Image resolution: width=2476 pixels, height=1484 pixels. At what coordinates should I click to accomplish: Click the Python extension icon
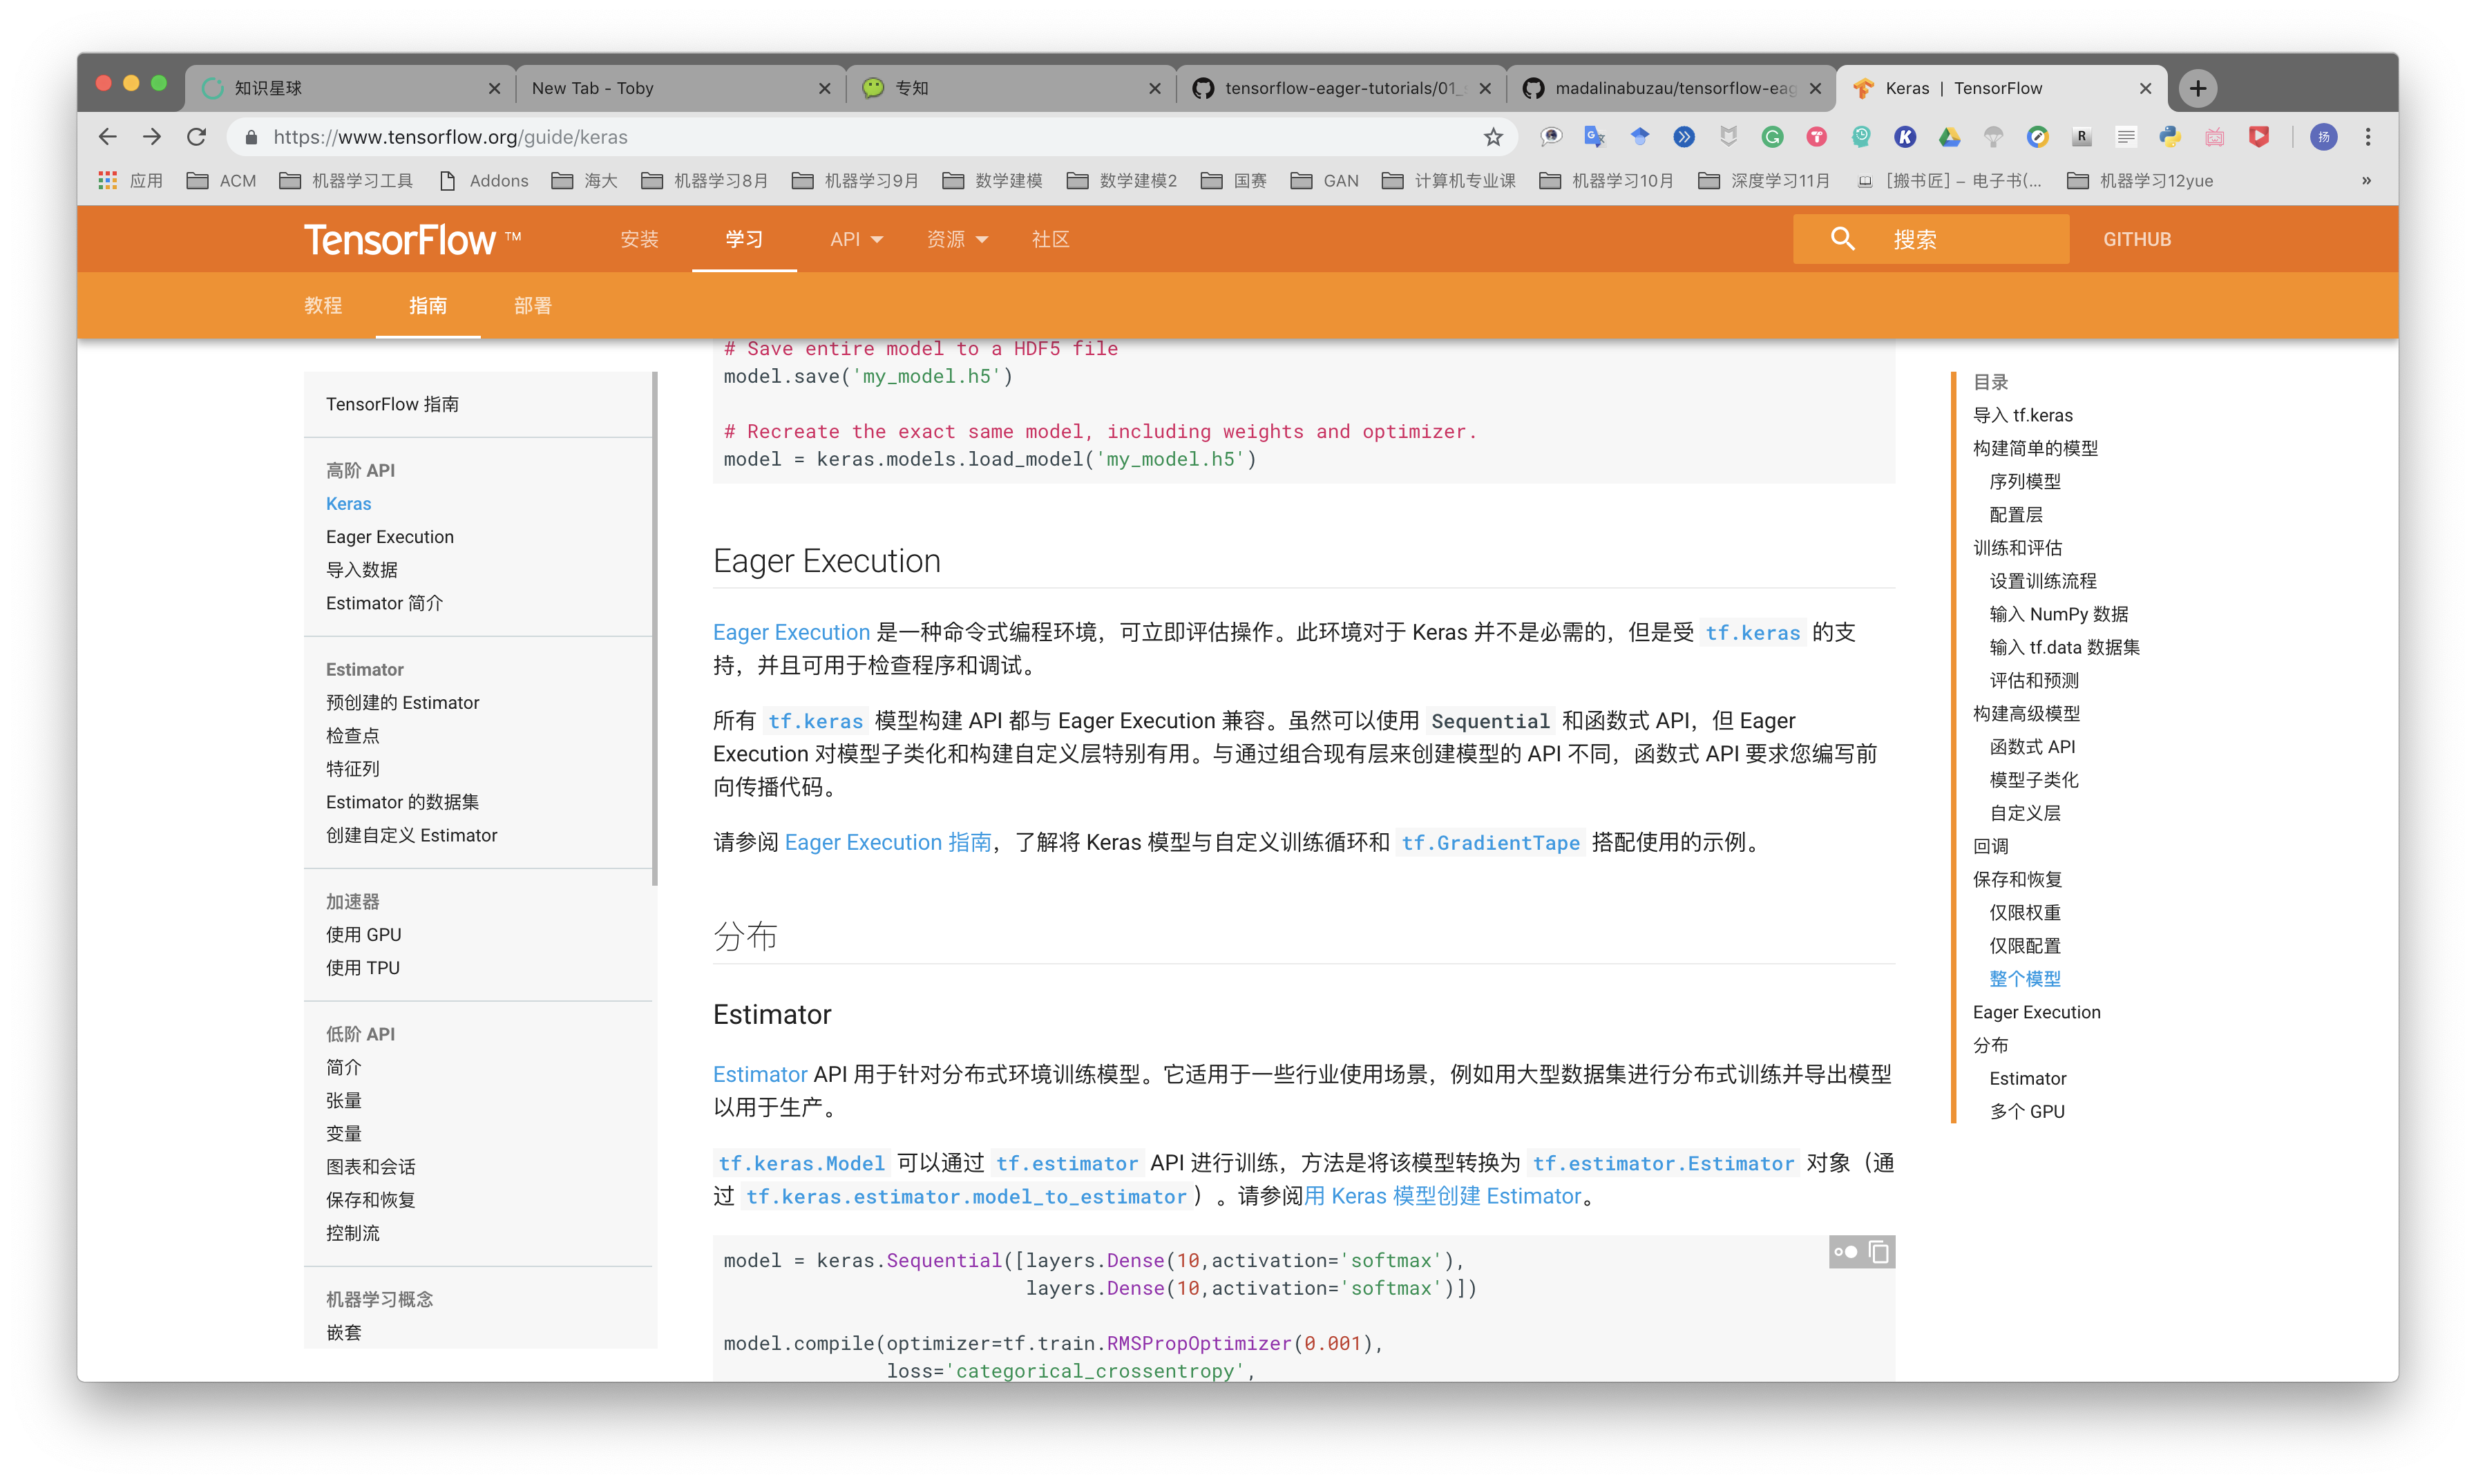(x=2170, y=137)
